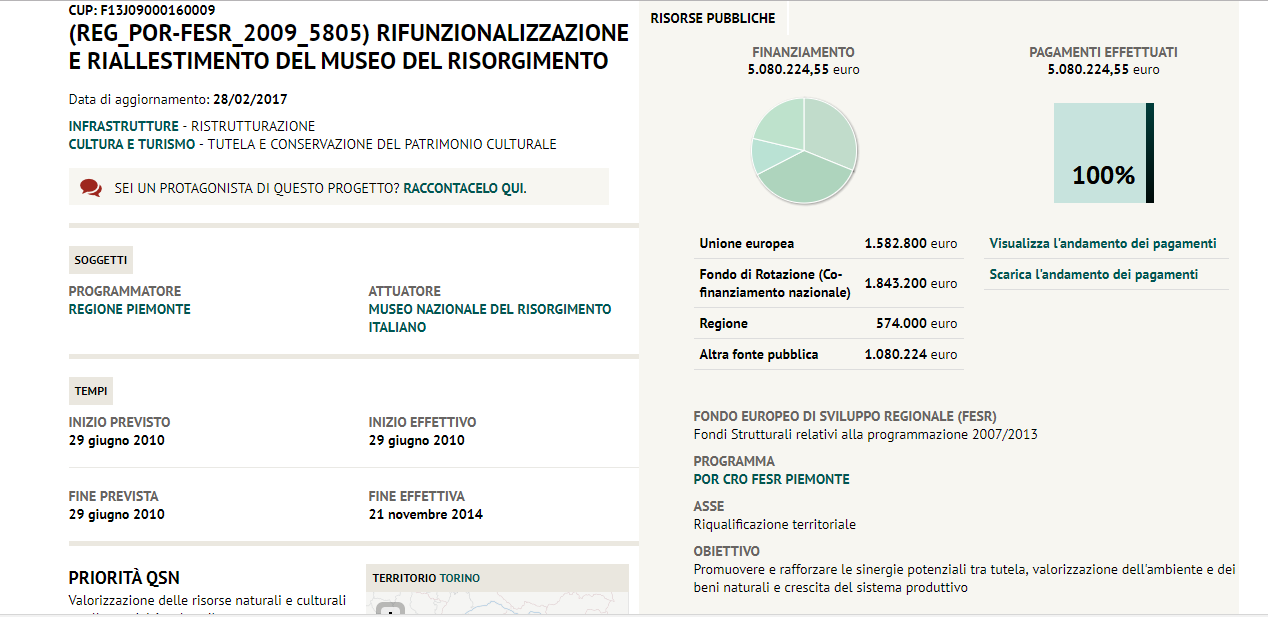Click the Altra fonte pubblica row label

coord(759,354)
